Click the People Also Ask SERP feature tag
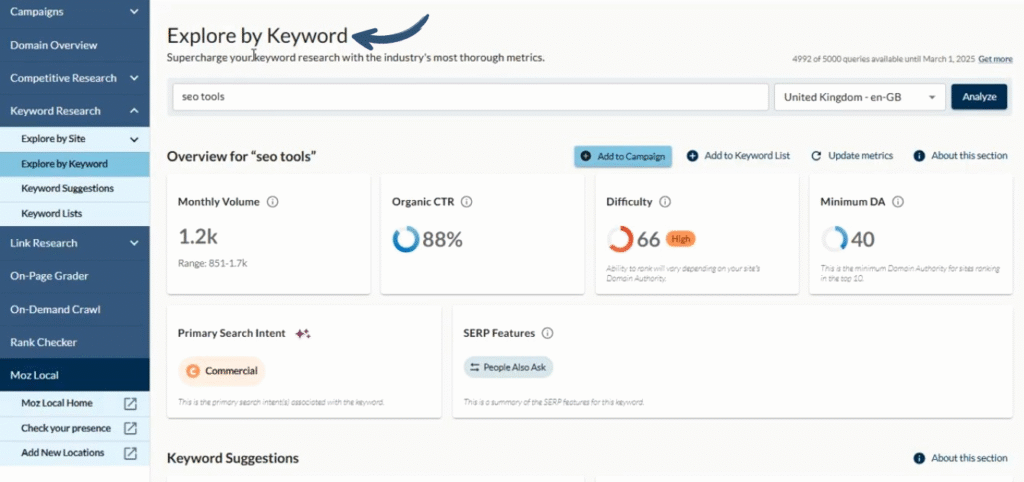The width and height of the screenshot is (1024, 482). click(509, 367)
